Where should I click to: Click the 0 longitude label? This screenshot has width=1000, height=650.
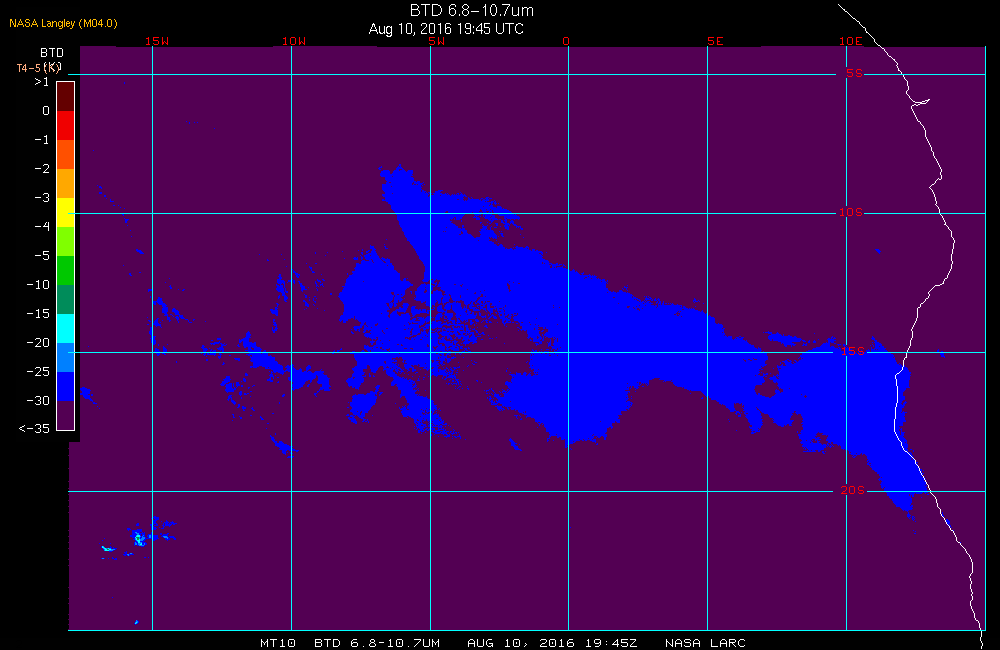tap(566, 41)
